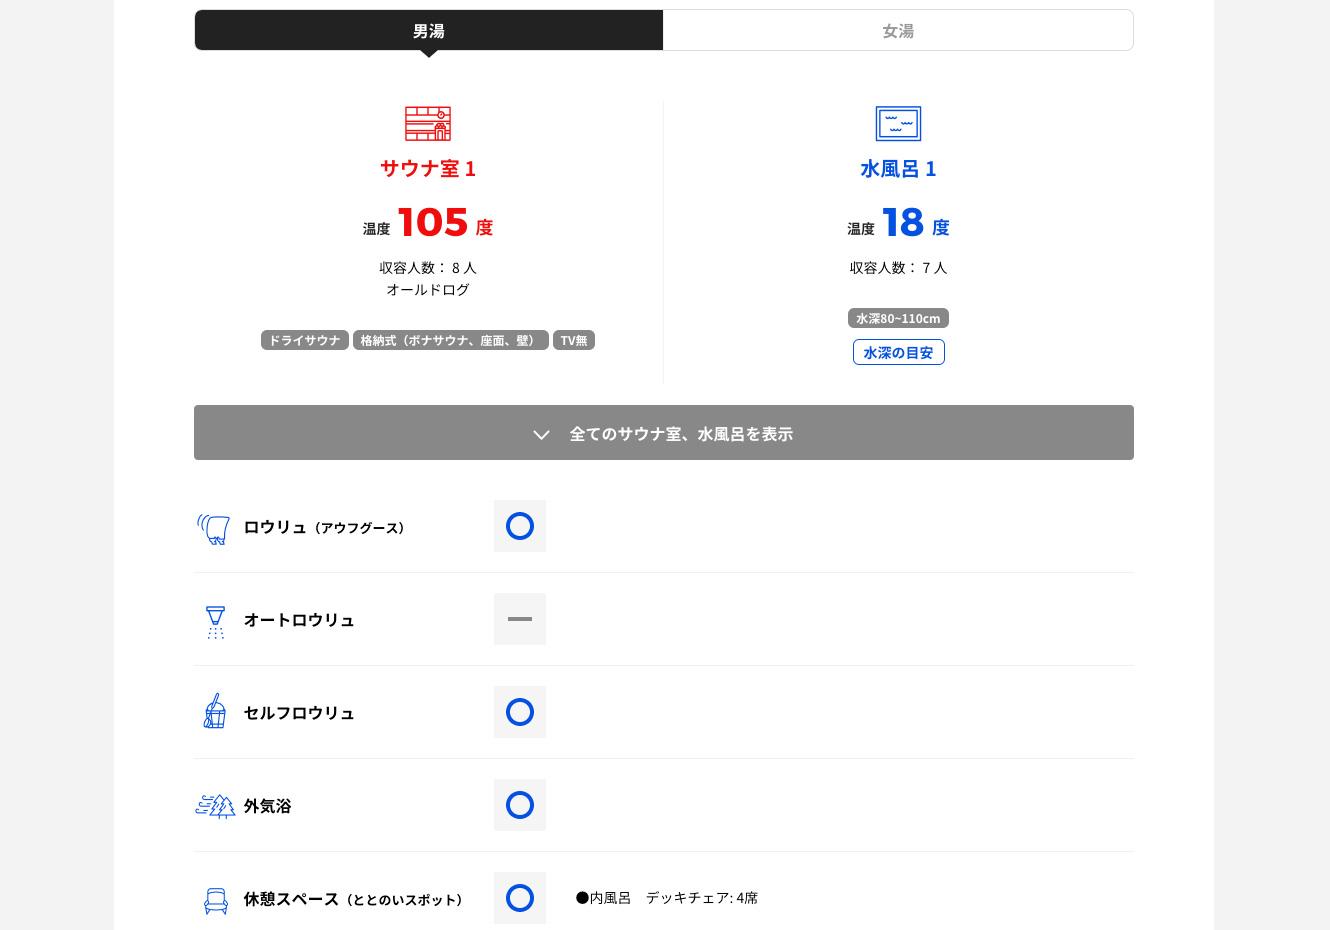The width and height of the screenshot is (1330, 930).
Task: Click the 外気浴 blue circle indicator
Action: click(x=520, y=805)
